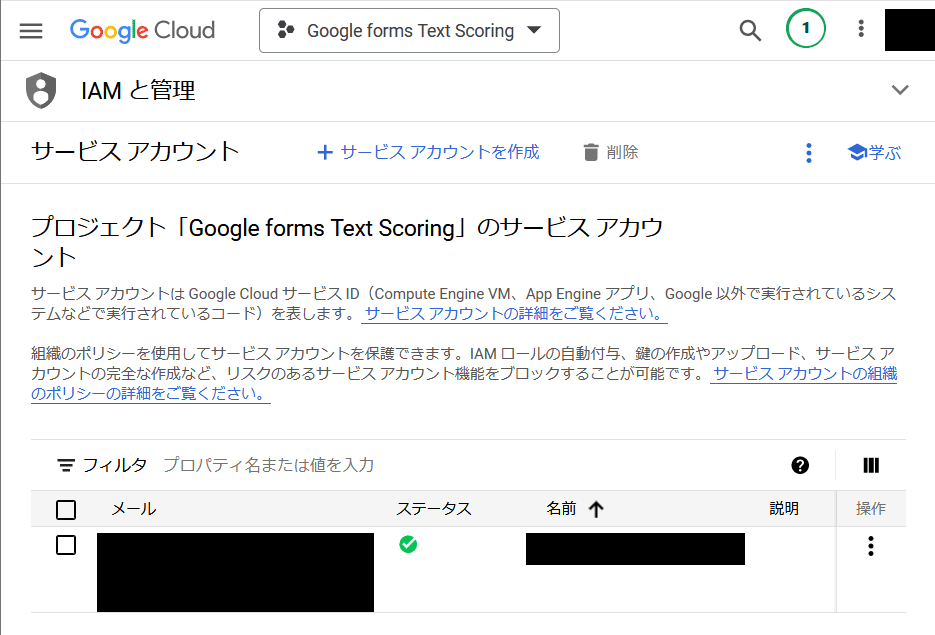Open link サービス アカウントの詳細をご覧ください。
This screenshot has height=635, width=935.
(514, 314)
